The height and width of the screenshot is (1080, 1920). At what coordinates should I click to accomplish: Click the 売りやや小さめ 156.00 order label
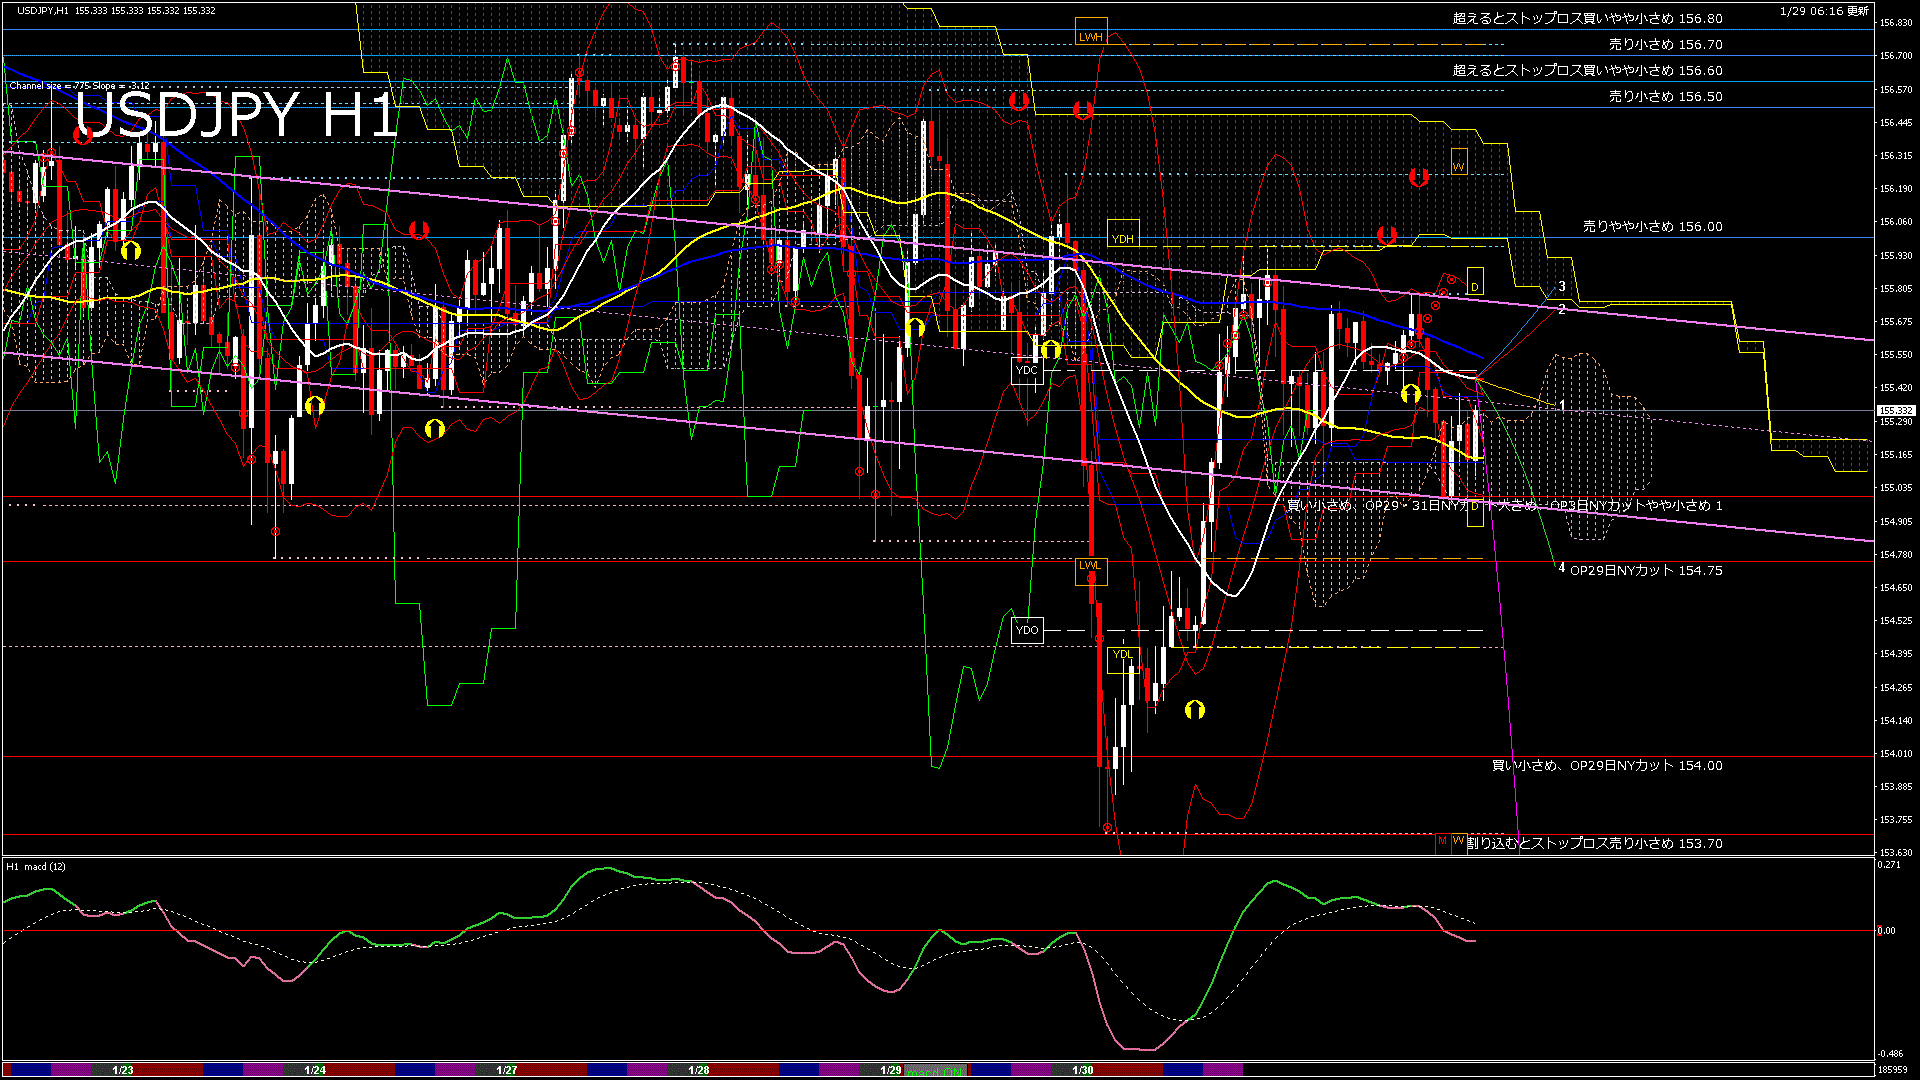[x=1652, y=227]
